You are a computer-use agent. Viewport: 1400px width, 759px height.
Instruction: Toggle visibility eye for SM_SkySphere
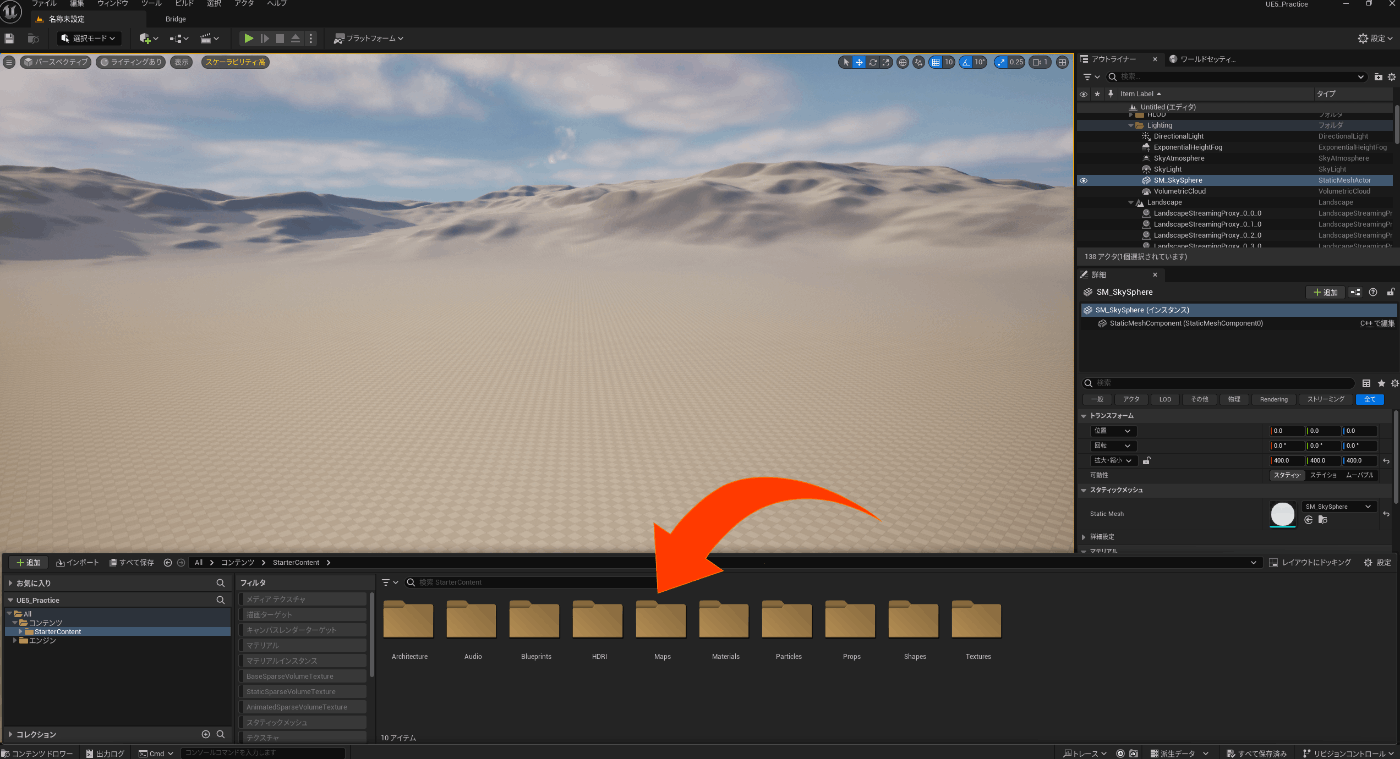click(1083, 181)
